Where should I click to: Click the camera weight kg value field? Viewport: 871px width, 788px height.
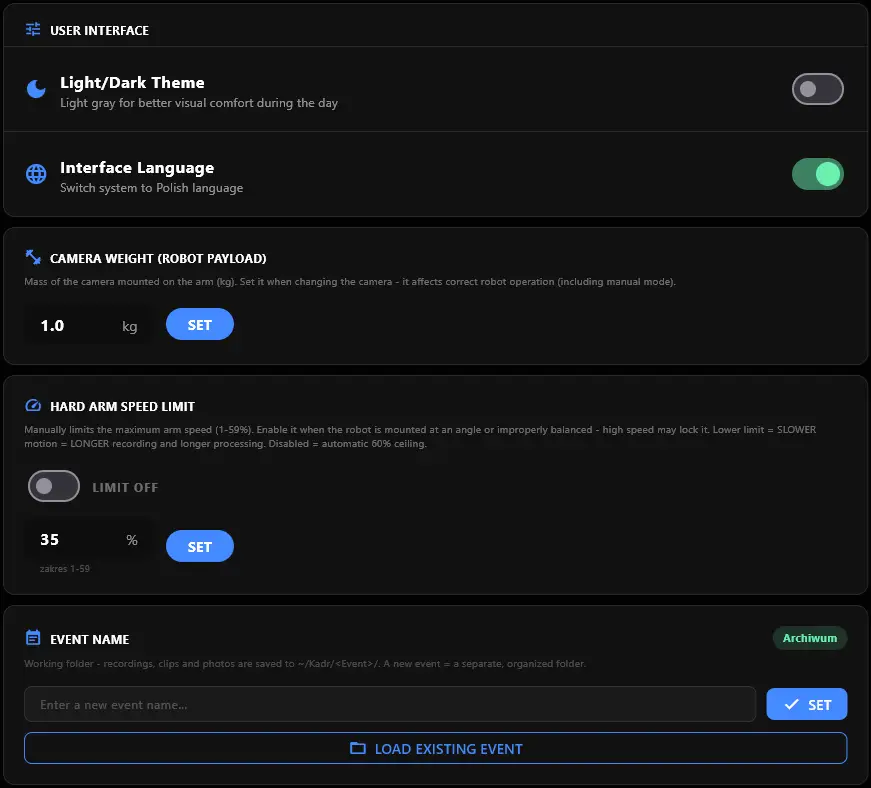tap(88, 325)
